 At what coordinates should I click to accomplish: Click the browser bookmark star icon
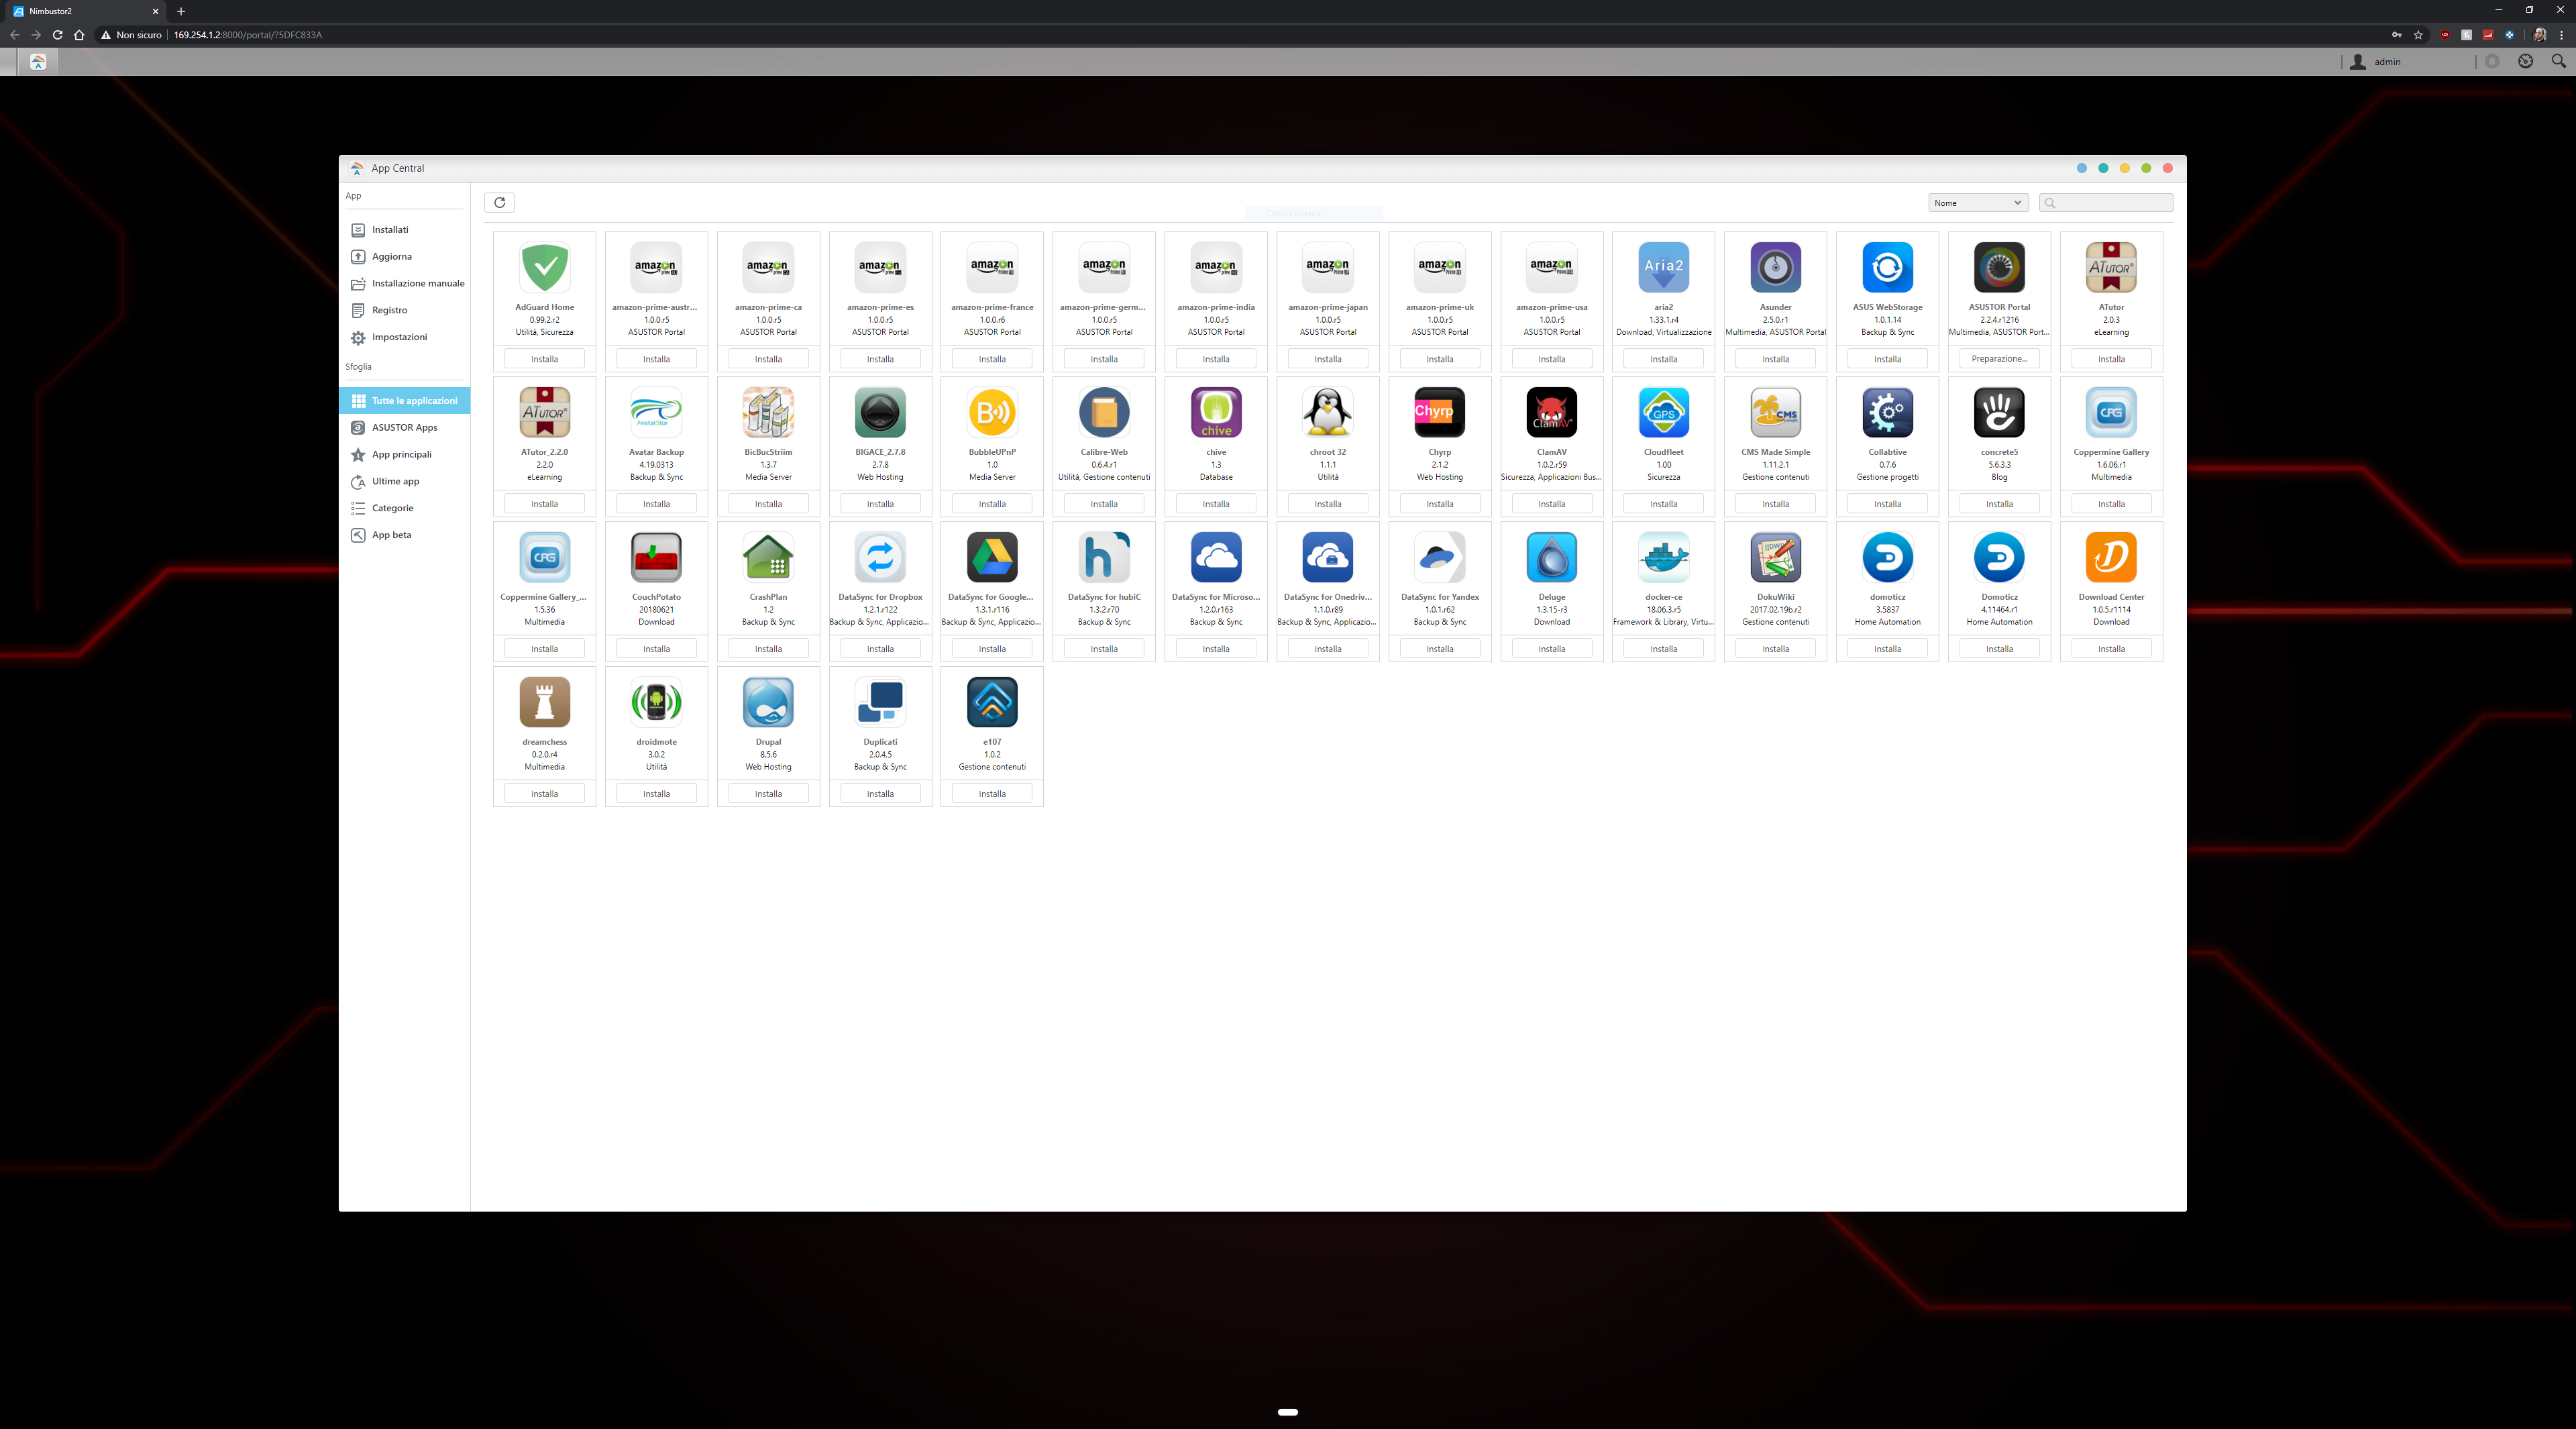tap(2418, 35)
